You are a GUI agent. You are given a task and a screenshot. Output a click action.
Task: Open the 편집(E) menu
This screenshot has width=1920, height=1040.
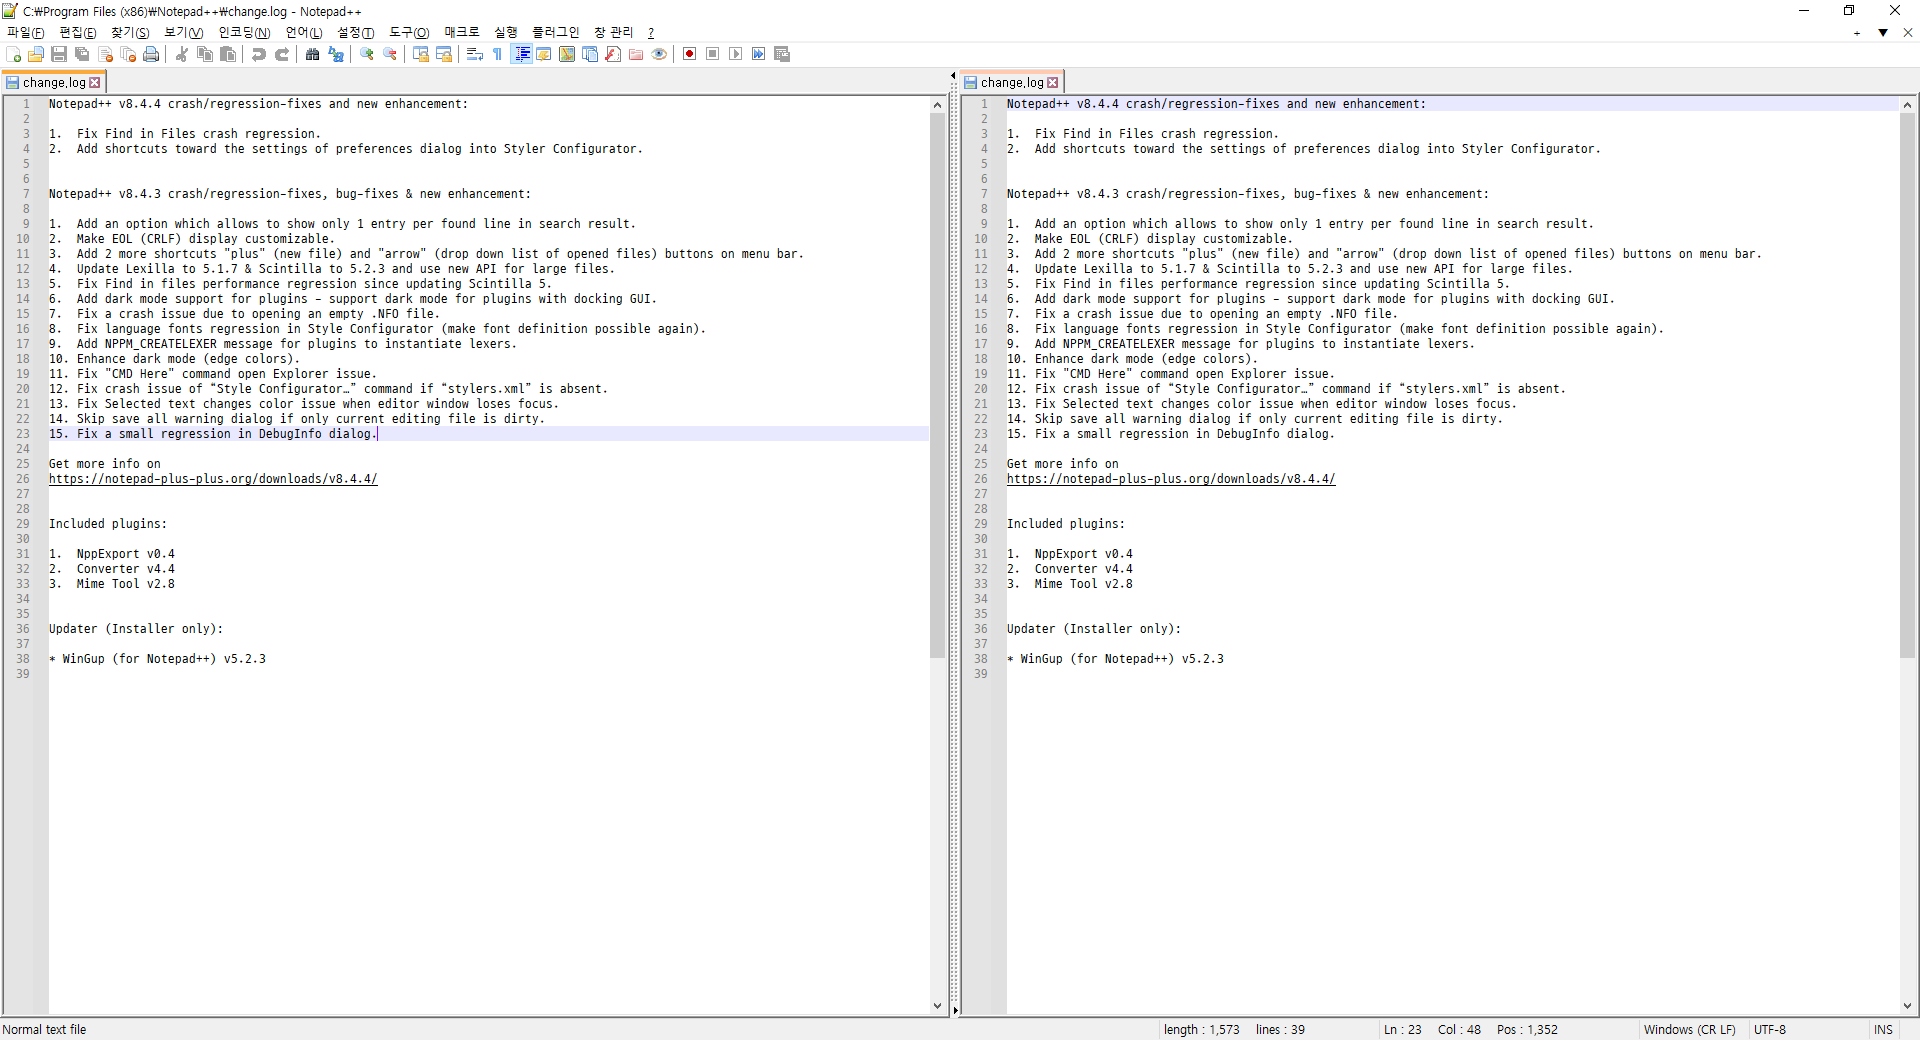point(78,33)
